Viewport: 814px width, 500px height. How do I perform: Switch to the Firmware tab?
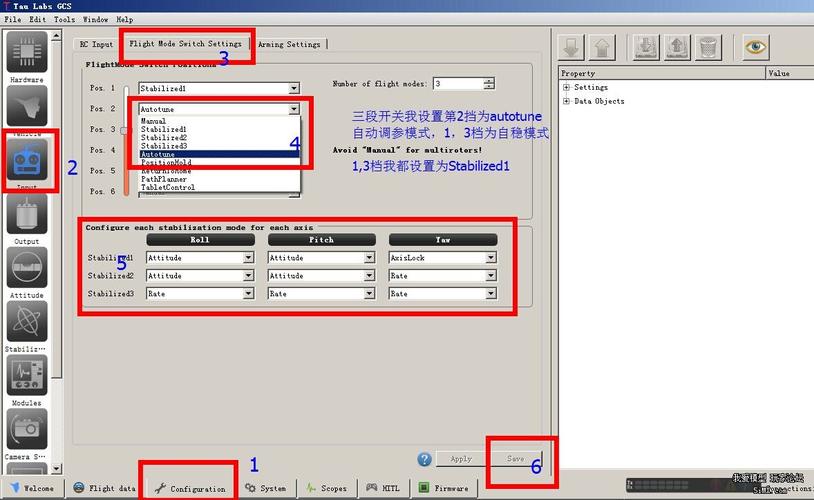tap(444, 489)
